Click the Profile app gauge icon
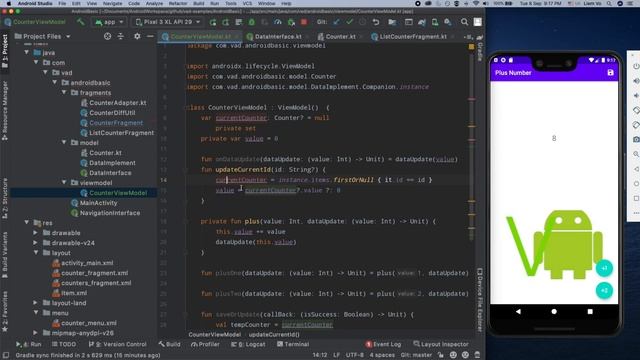 (278, 22)
